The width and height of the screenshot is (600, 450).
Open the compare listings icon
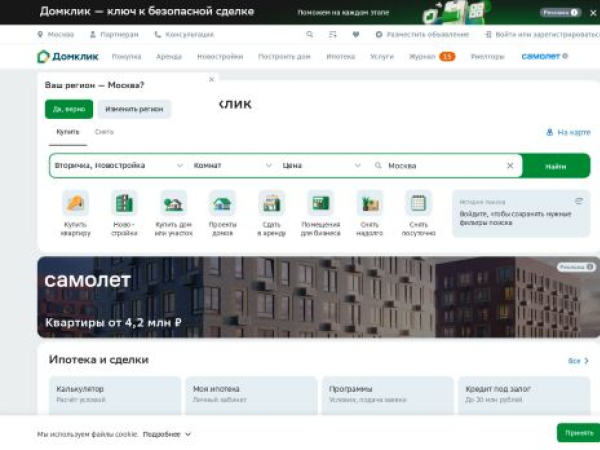[333, 34]
